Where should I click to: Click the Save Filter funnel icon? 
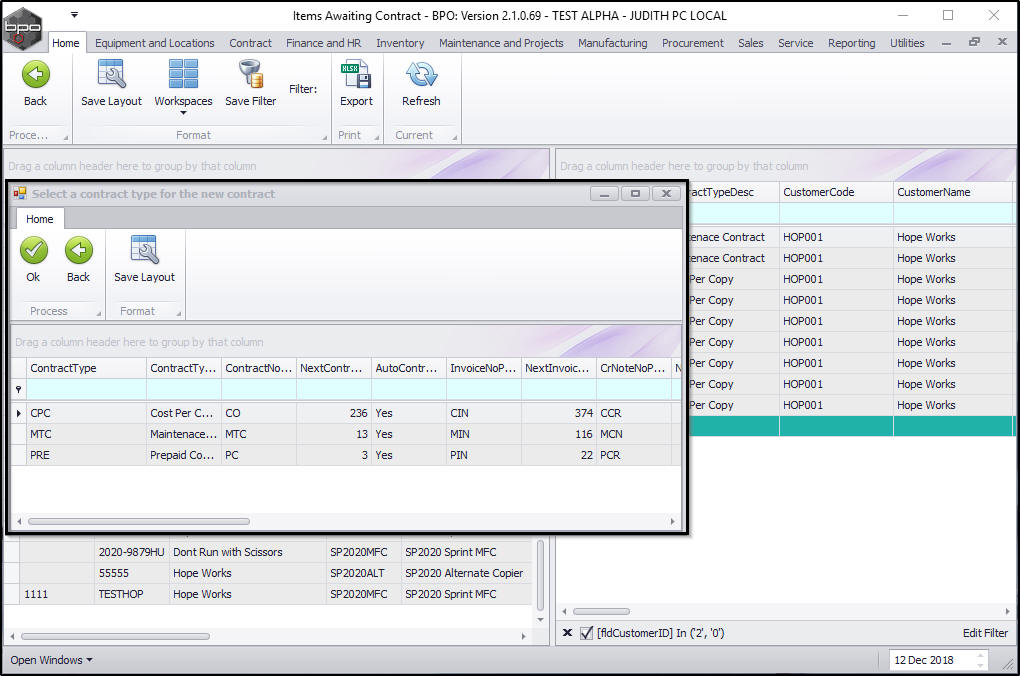[x=250, y=75]
